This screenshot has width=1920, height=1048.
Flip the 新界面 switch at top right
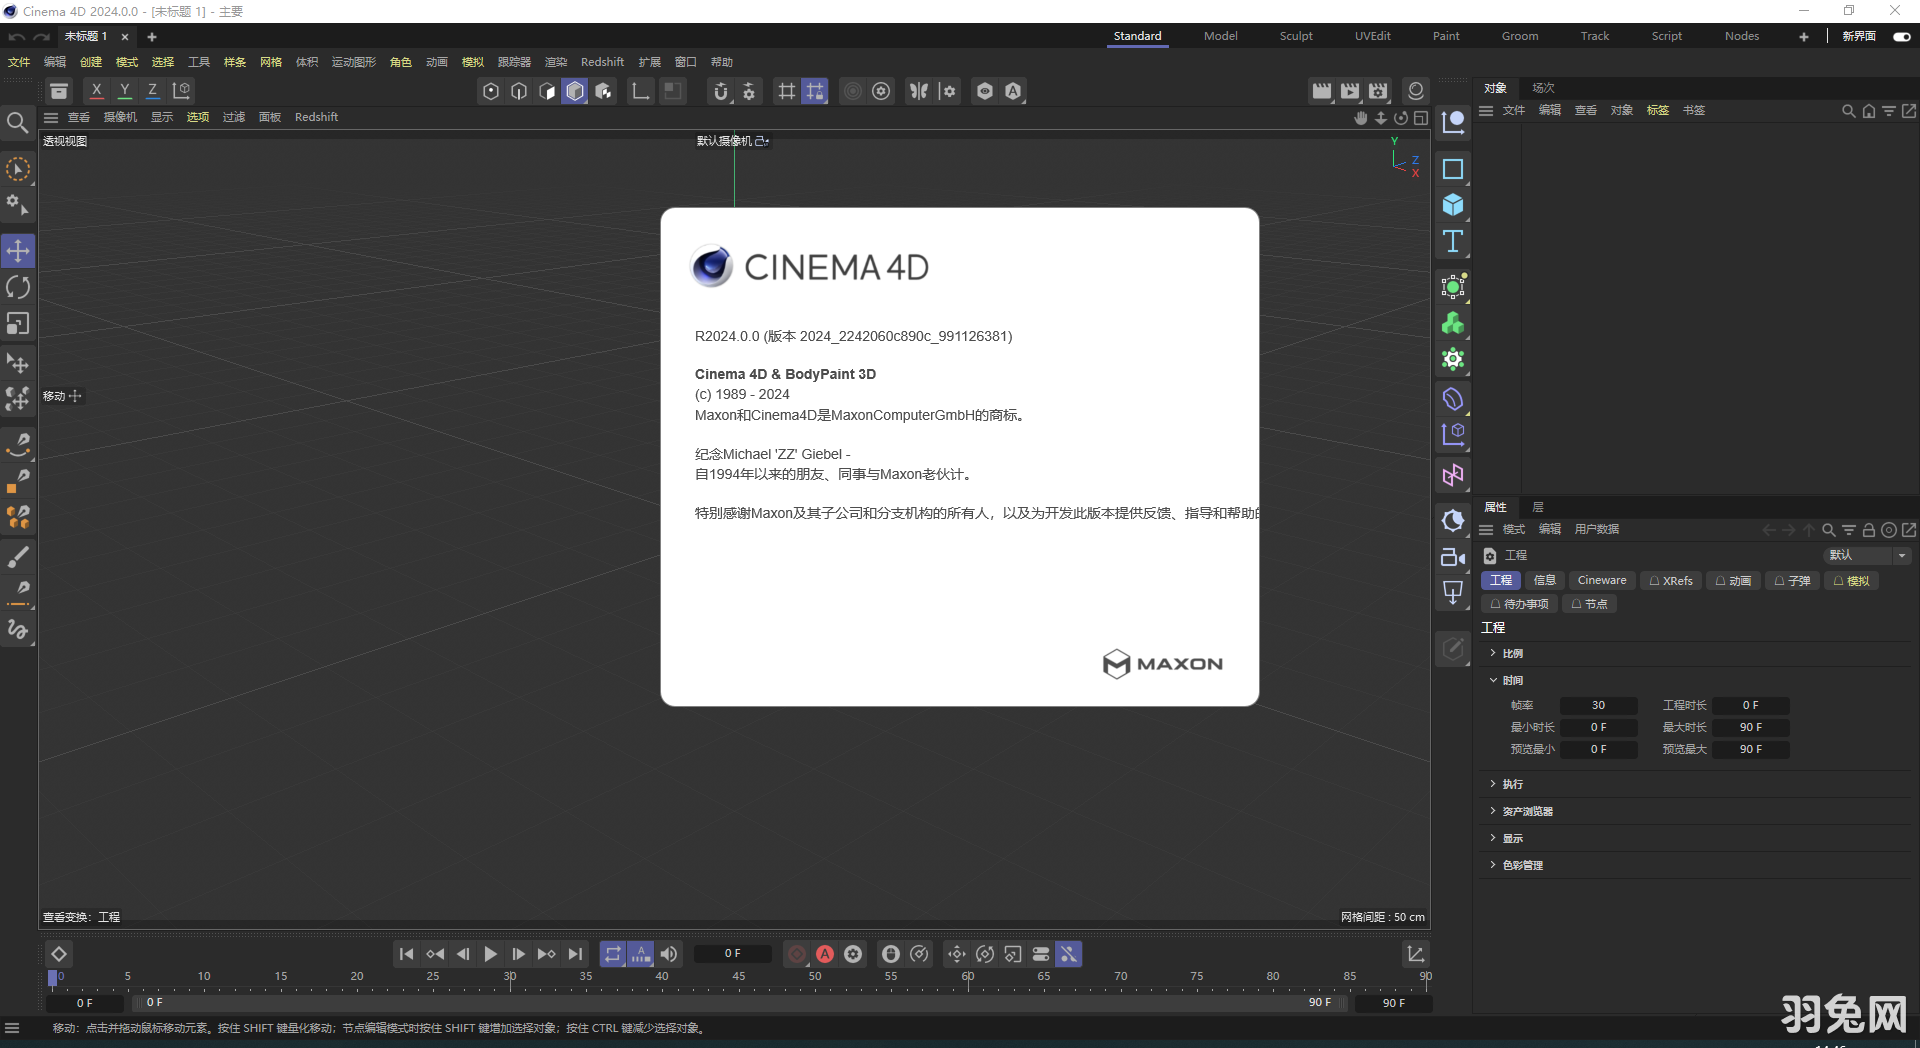tap(1903, 36)
